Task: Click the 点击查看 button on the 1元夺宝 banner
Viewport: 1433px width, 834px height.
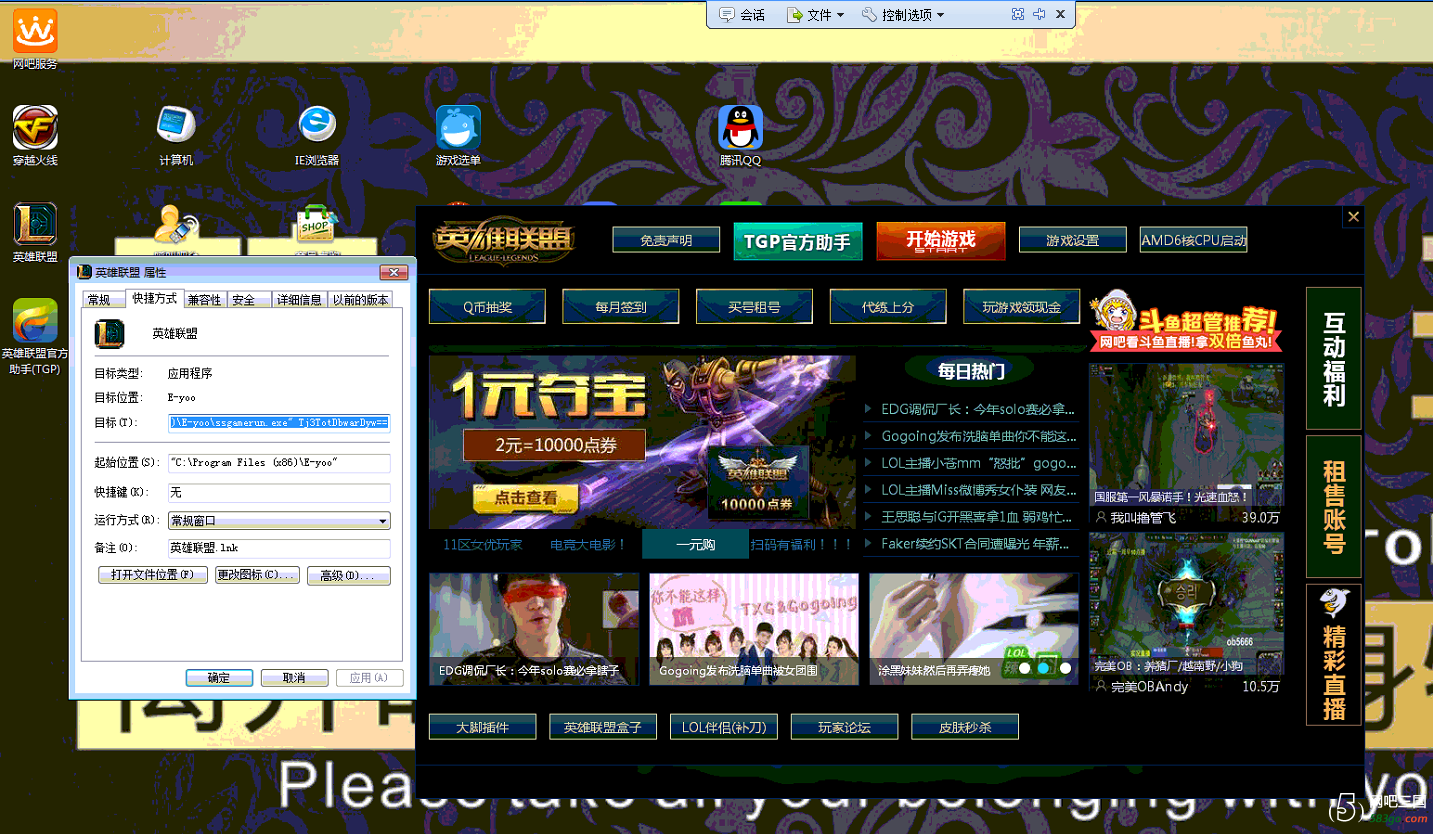Action: pyautogui.click(x=526, y=499)
